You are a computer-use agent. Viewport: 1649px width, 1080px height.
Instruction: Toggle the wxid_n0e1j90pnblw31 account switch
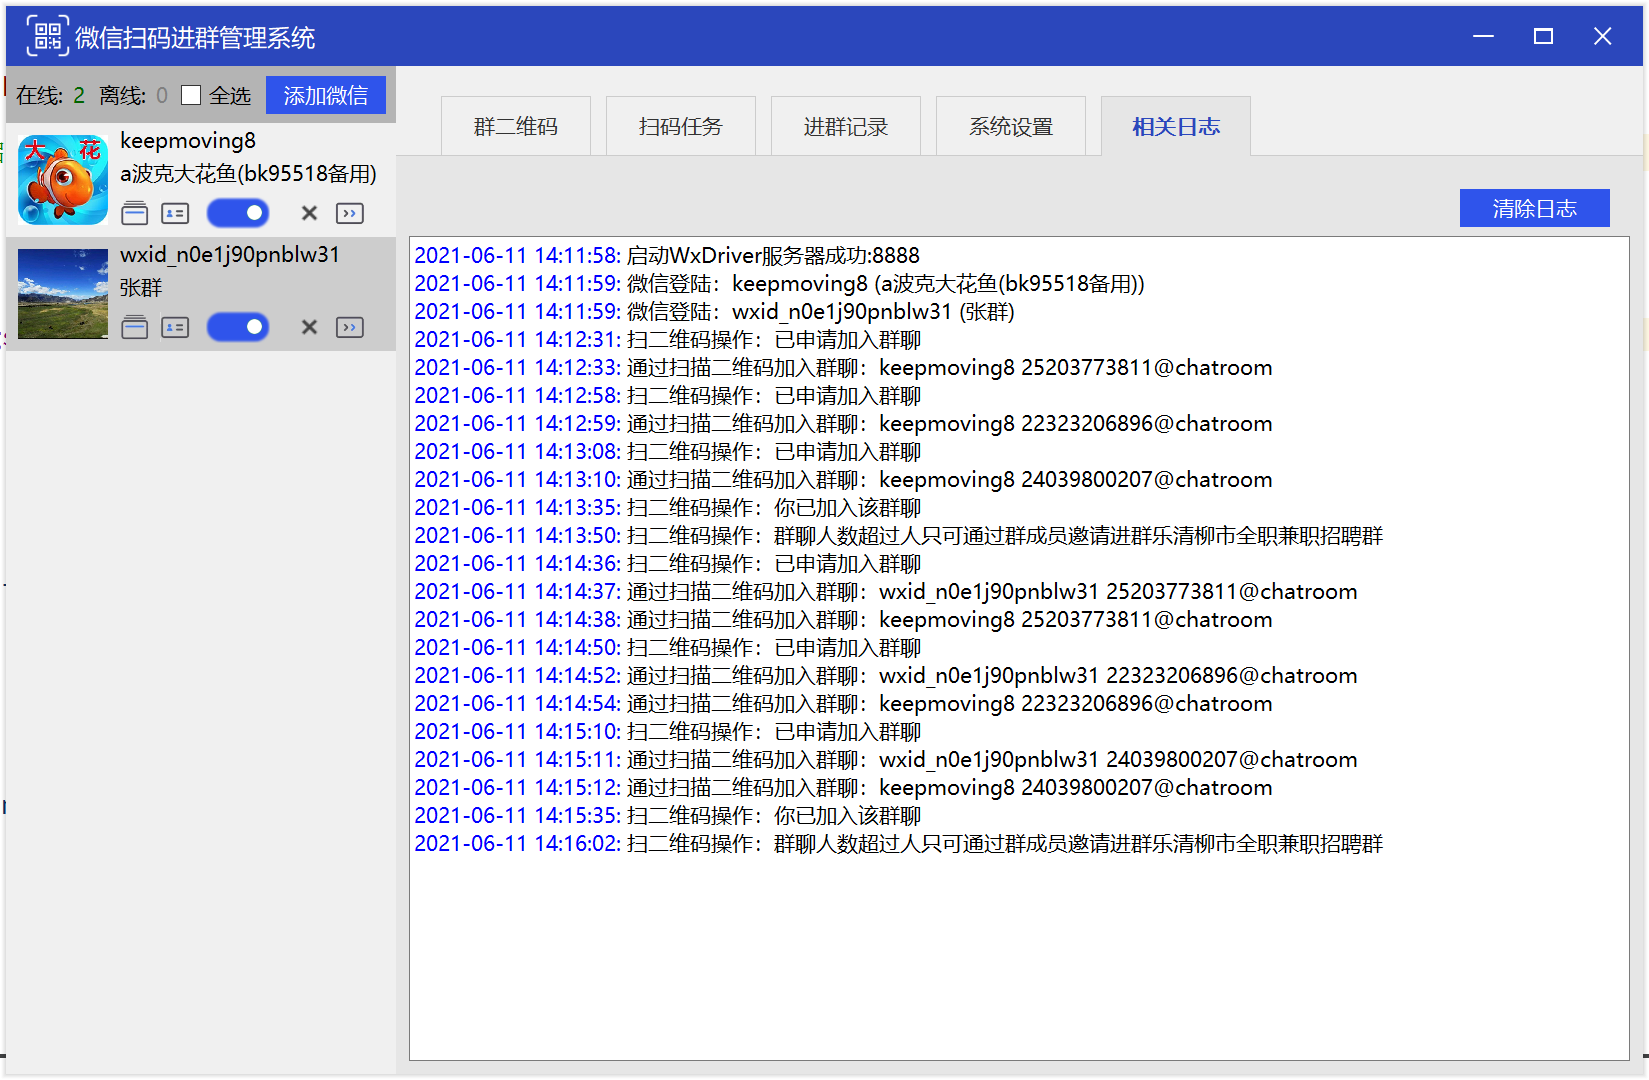point(238,327)
